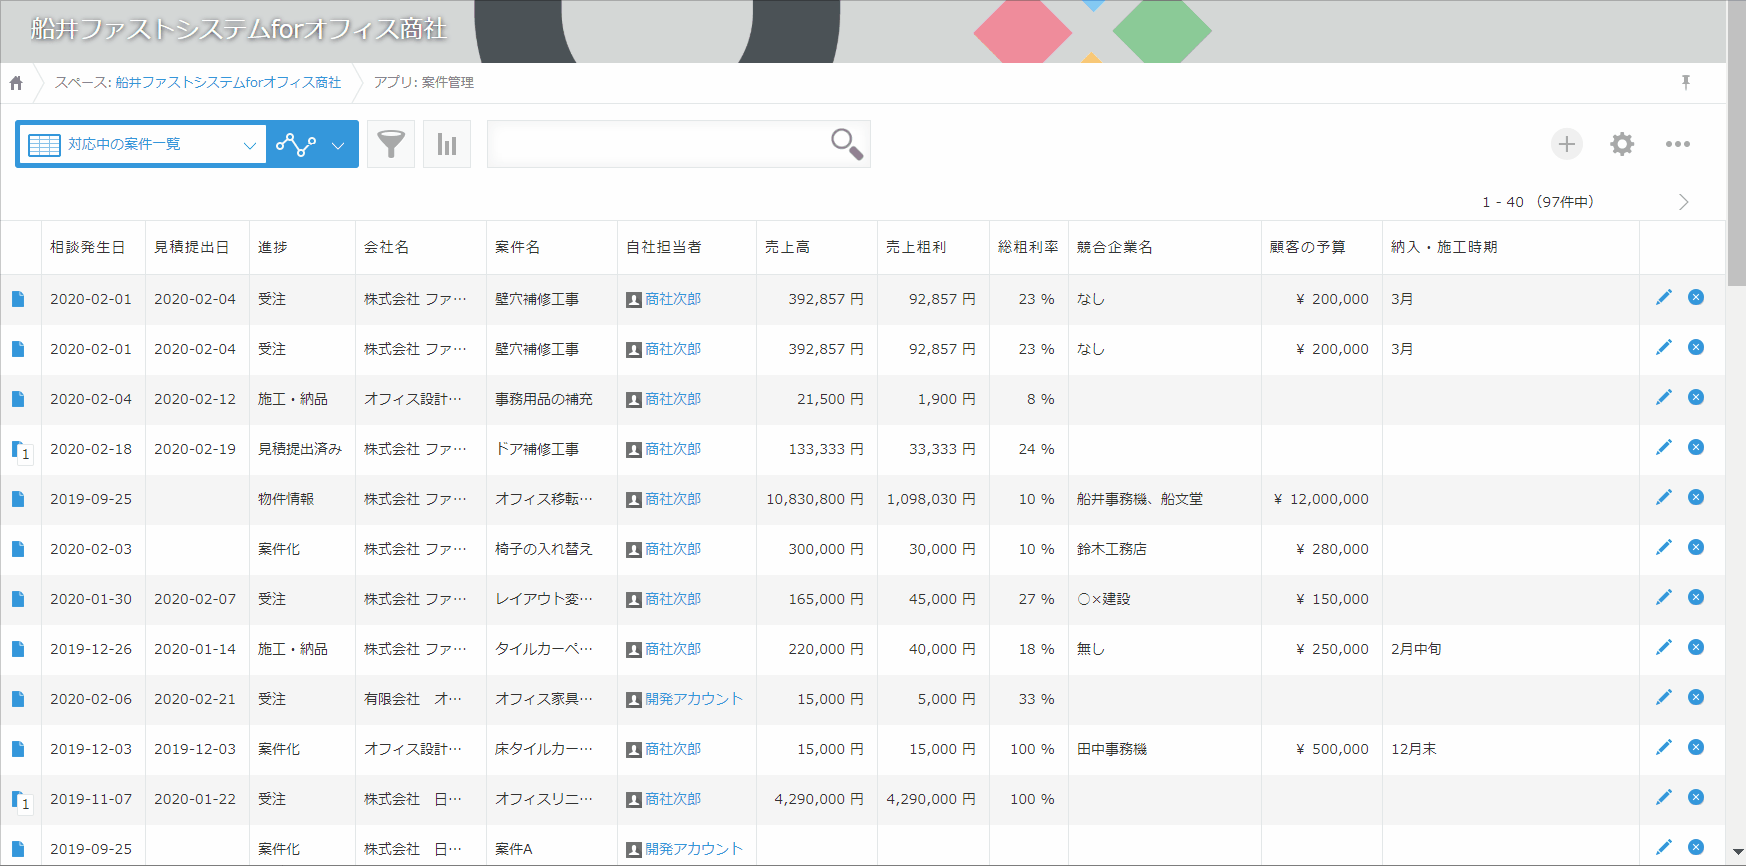Select the 4,290,000 円 sales cell
The width and height of the screenshot is (1746, 866).
point(819,799)
